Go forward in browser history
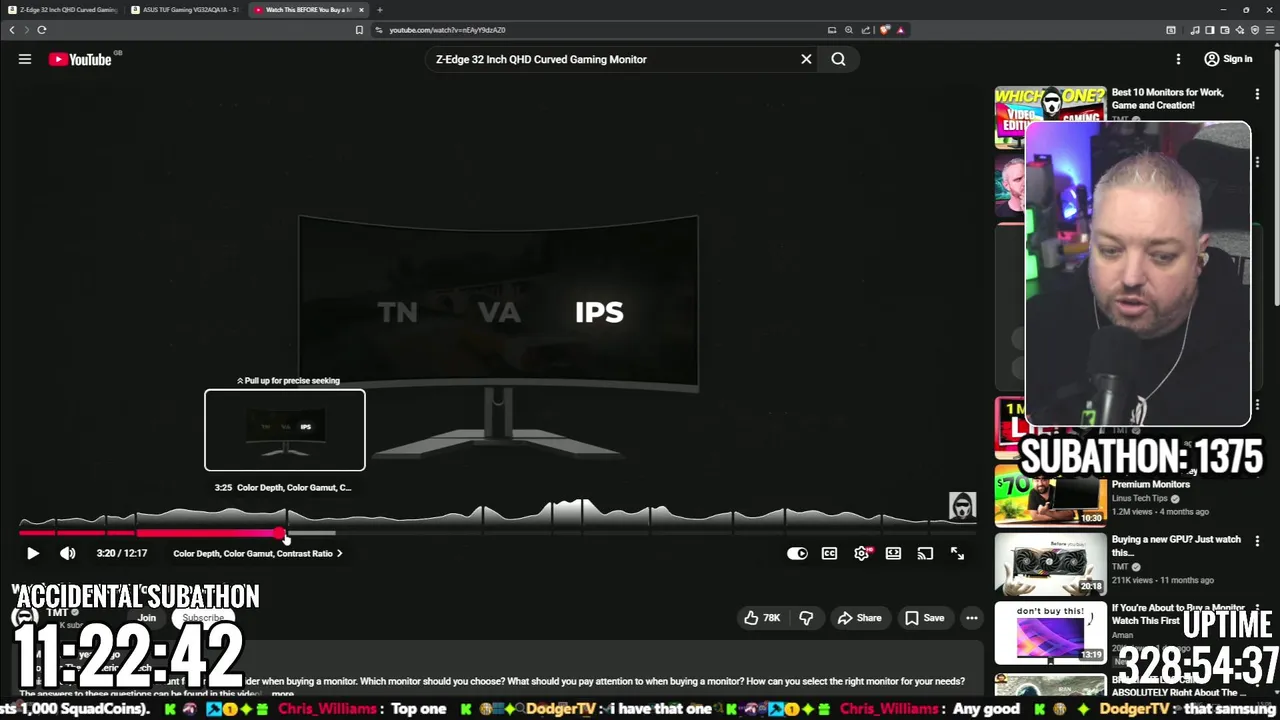 [x=27, y=30]
